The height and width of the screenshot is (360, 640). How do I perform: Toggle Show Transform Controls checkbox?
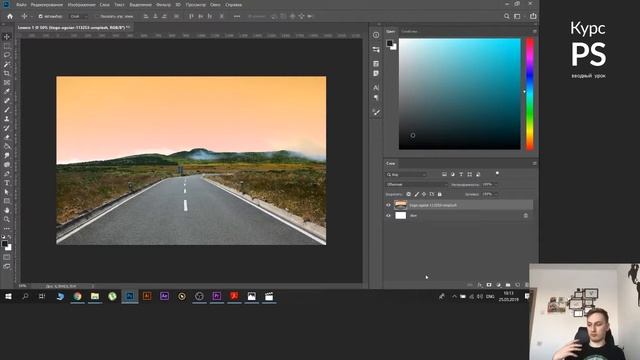[97, 16]
